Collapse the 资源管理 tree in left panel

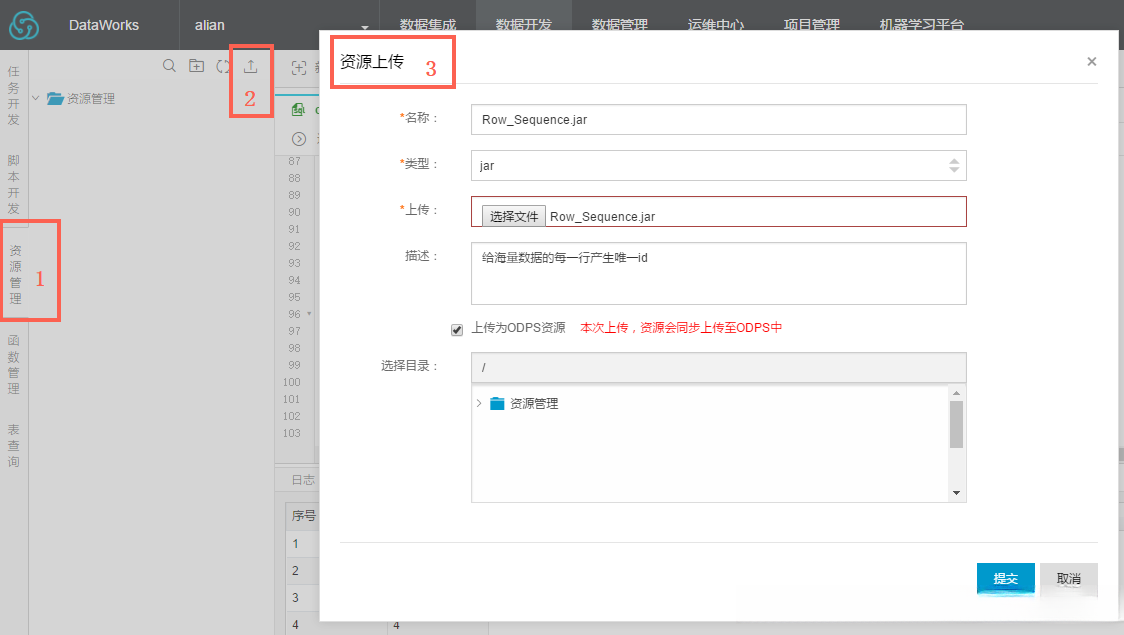click(x=35, y=98)
